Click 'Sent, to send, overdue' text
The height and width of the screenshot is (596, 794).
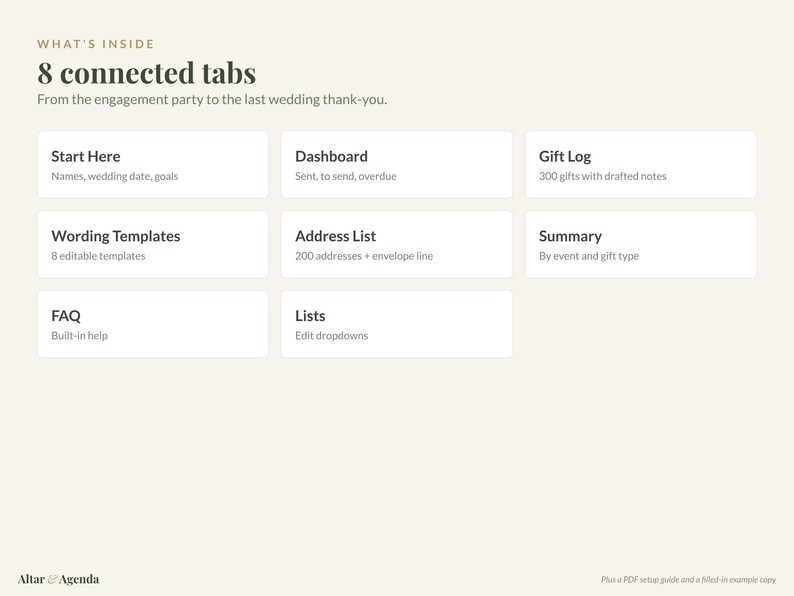(346, 176)
